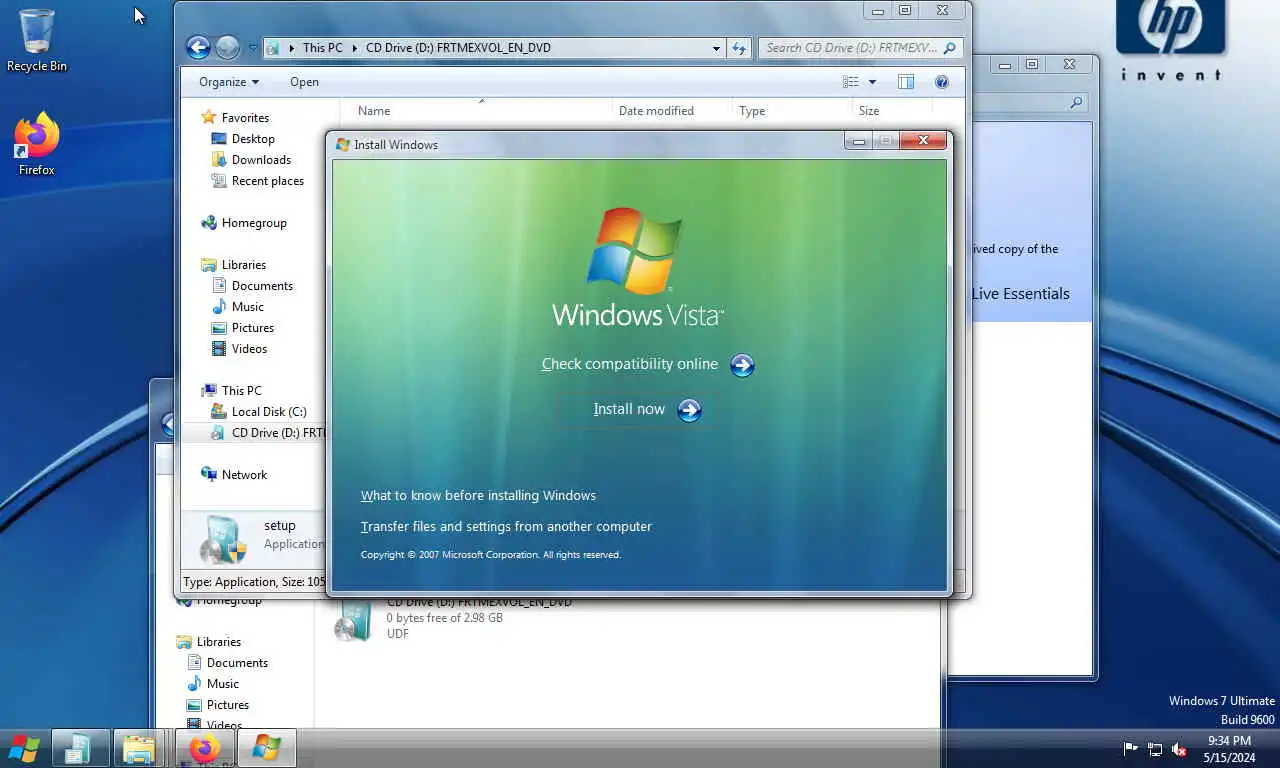
Task: Click the search magnifier icon in Explorer
Action: click(x=950, y=48)
